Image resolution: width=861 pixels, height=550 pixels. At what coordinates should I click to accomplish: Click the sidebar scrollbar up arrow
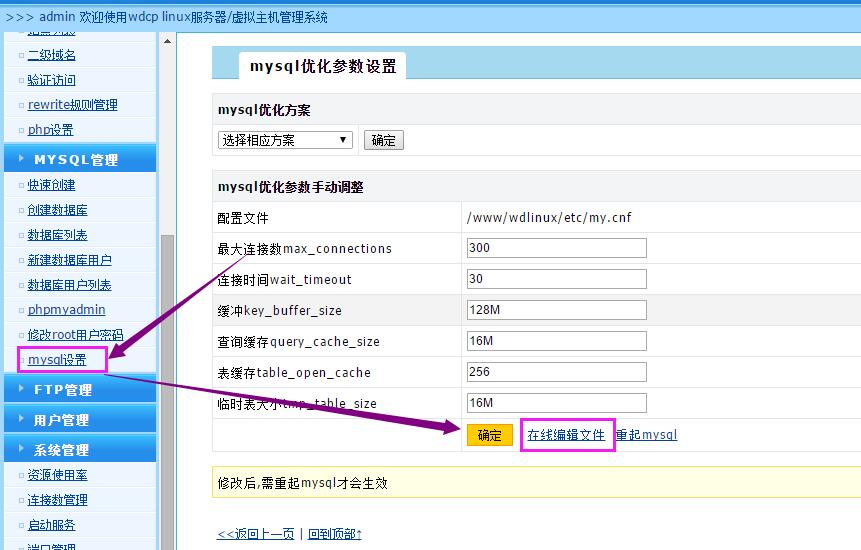[167, 41]
